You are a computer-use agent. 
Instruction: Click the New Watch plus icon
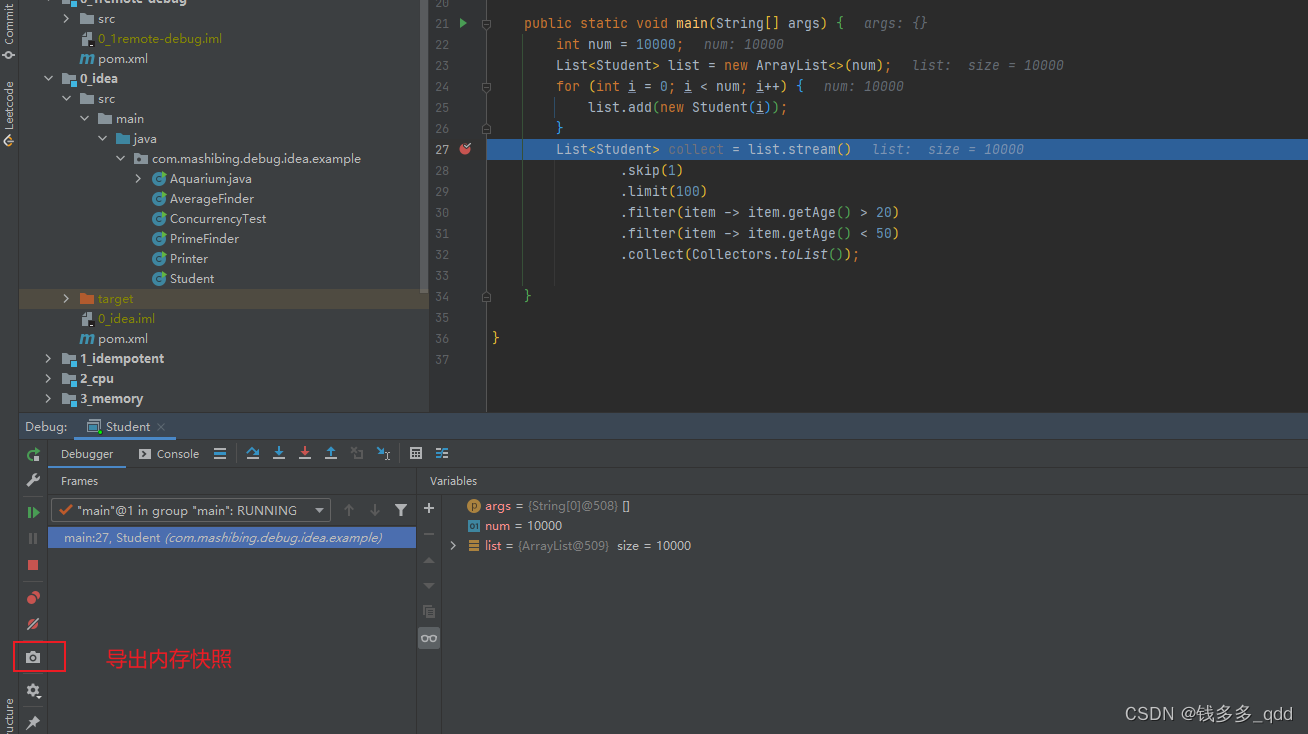click(429, 508)
